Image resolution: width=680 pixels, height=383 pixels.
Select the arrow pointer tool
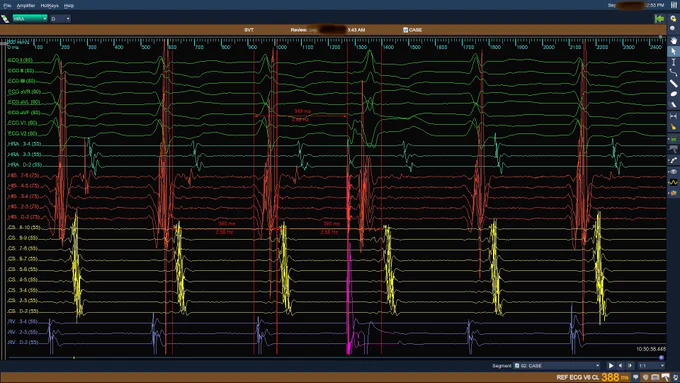click(673, 51)
